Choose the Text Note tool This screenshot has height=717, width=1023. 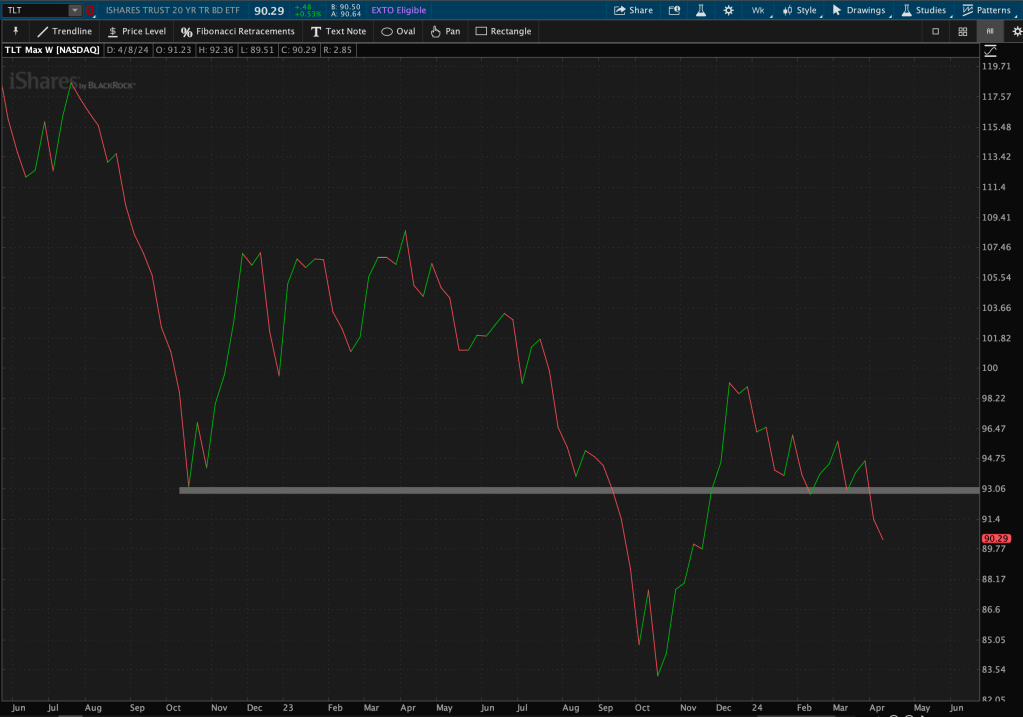point(338,31)
